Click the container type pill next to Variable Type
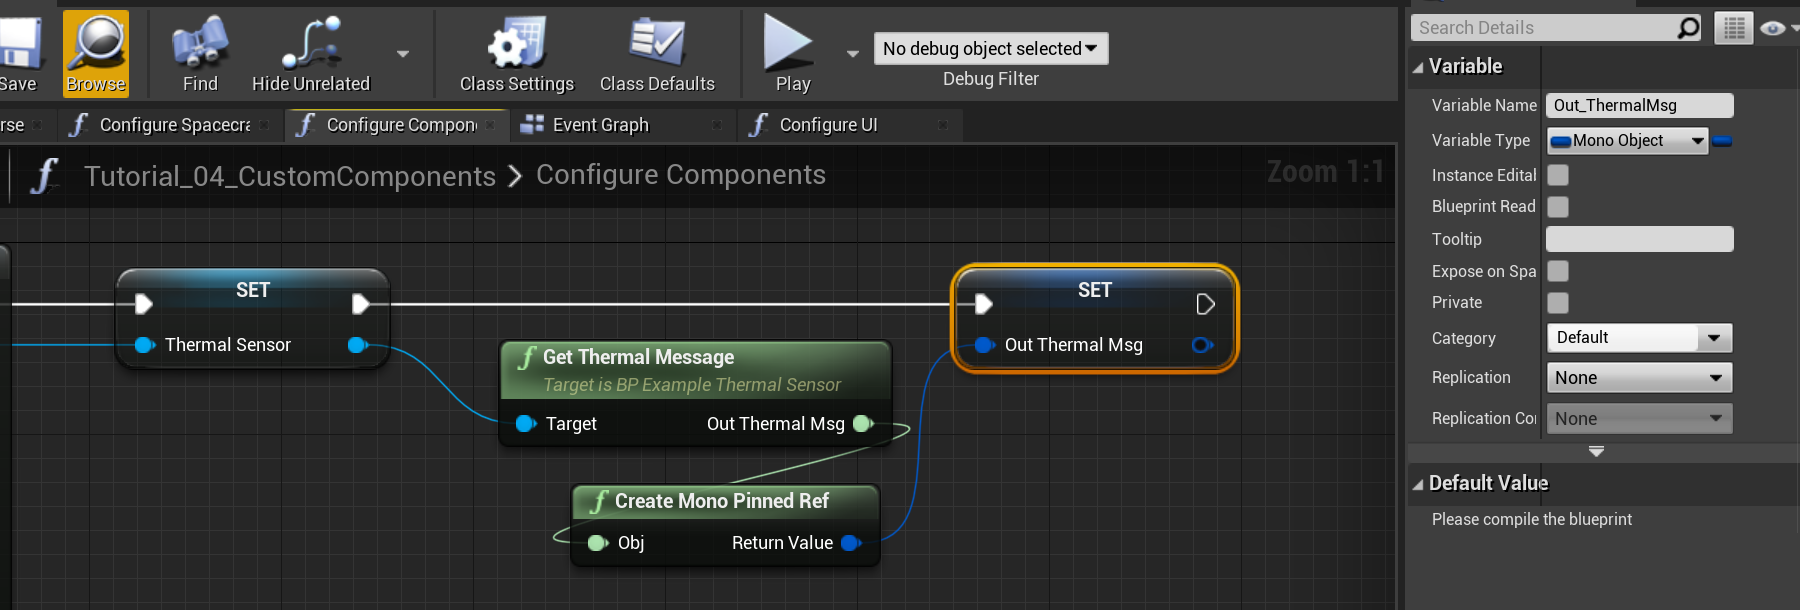This screenshot has width=1800, height=610. tap(1722, 141)
